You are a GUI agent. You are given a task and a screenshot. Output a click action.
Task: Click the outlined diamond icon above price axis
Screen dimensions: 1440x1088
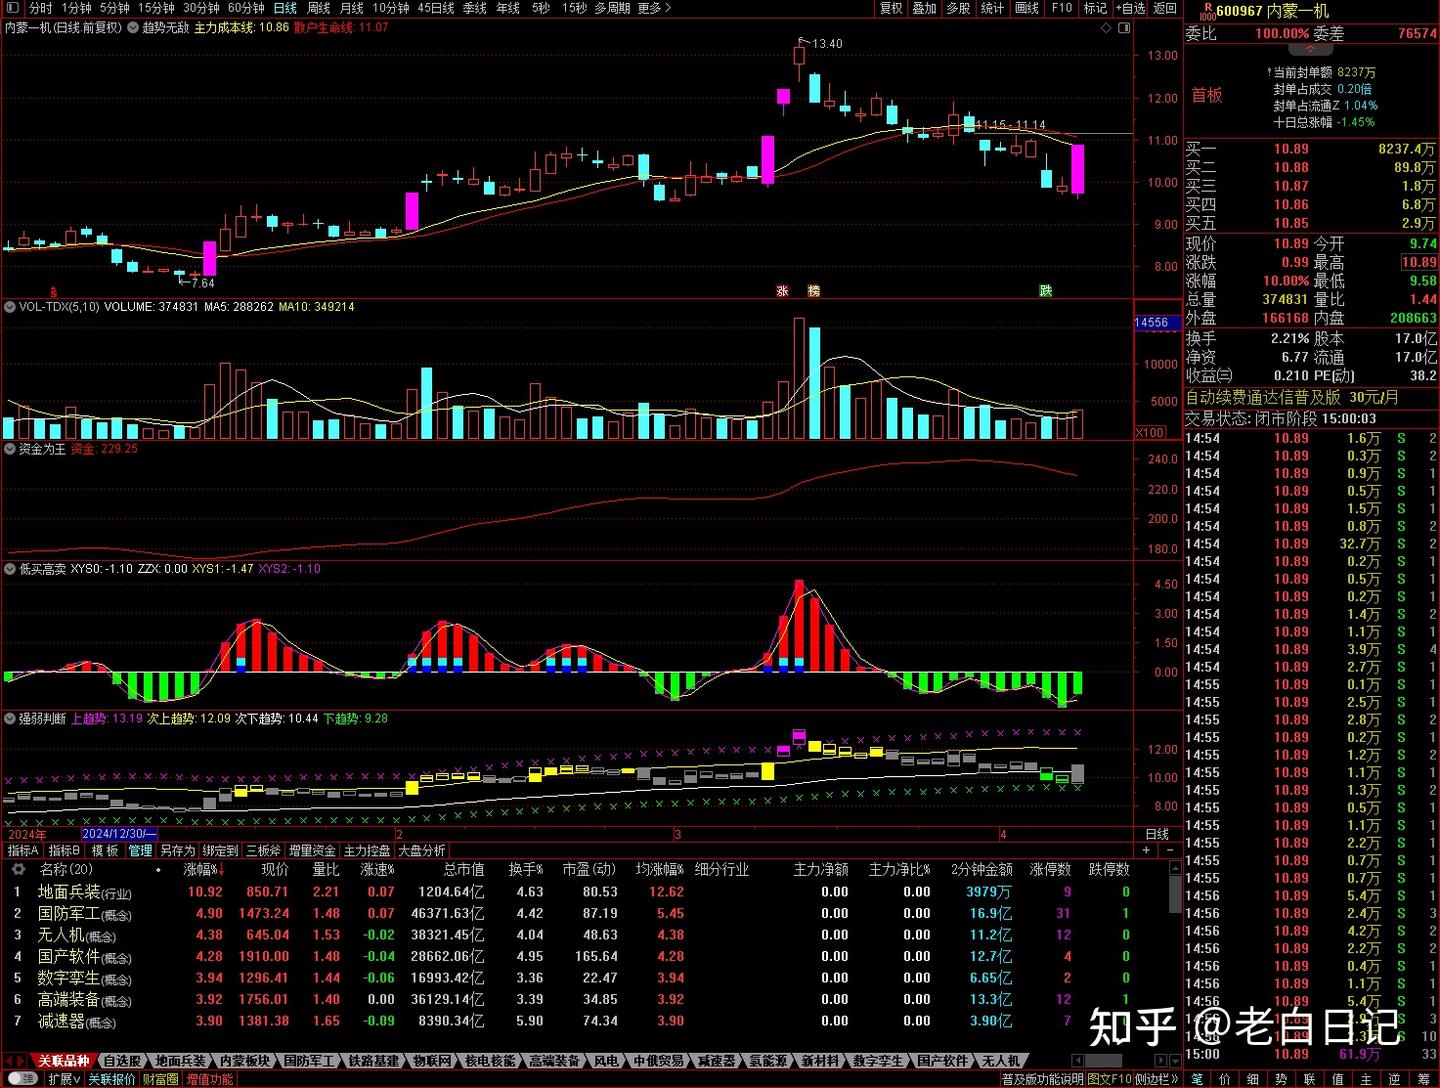[1106, 28]
